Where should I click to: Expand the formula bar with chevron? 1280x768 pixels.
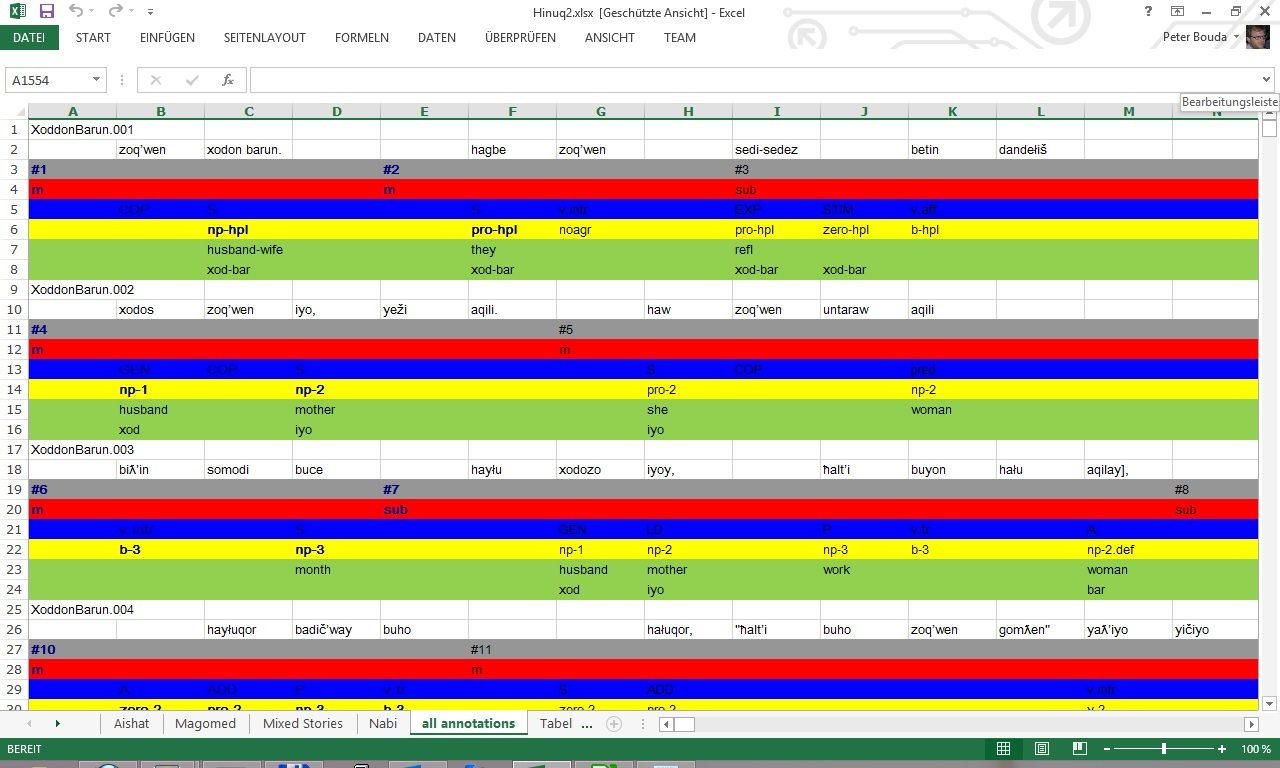[1267, 80]
